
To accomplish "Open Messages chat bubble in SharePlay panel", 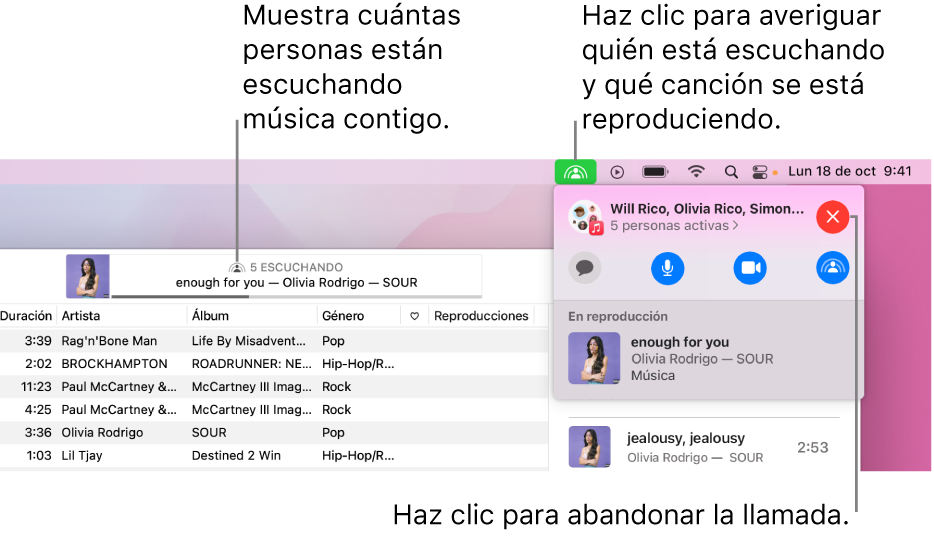I will pos(585,268).
